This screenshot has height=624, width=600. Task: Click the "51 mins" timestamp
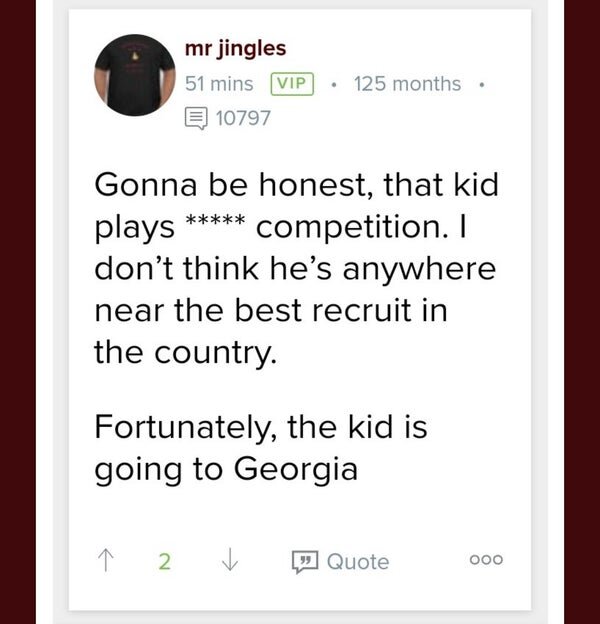tap(219, 84)
